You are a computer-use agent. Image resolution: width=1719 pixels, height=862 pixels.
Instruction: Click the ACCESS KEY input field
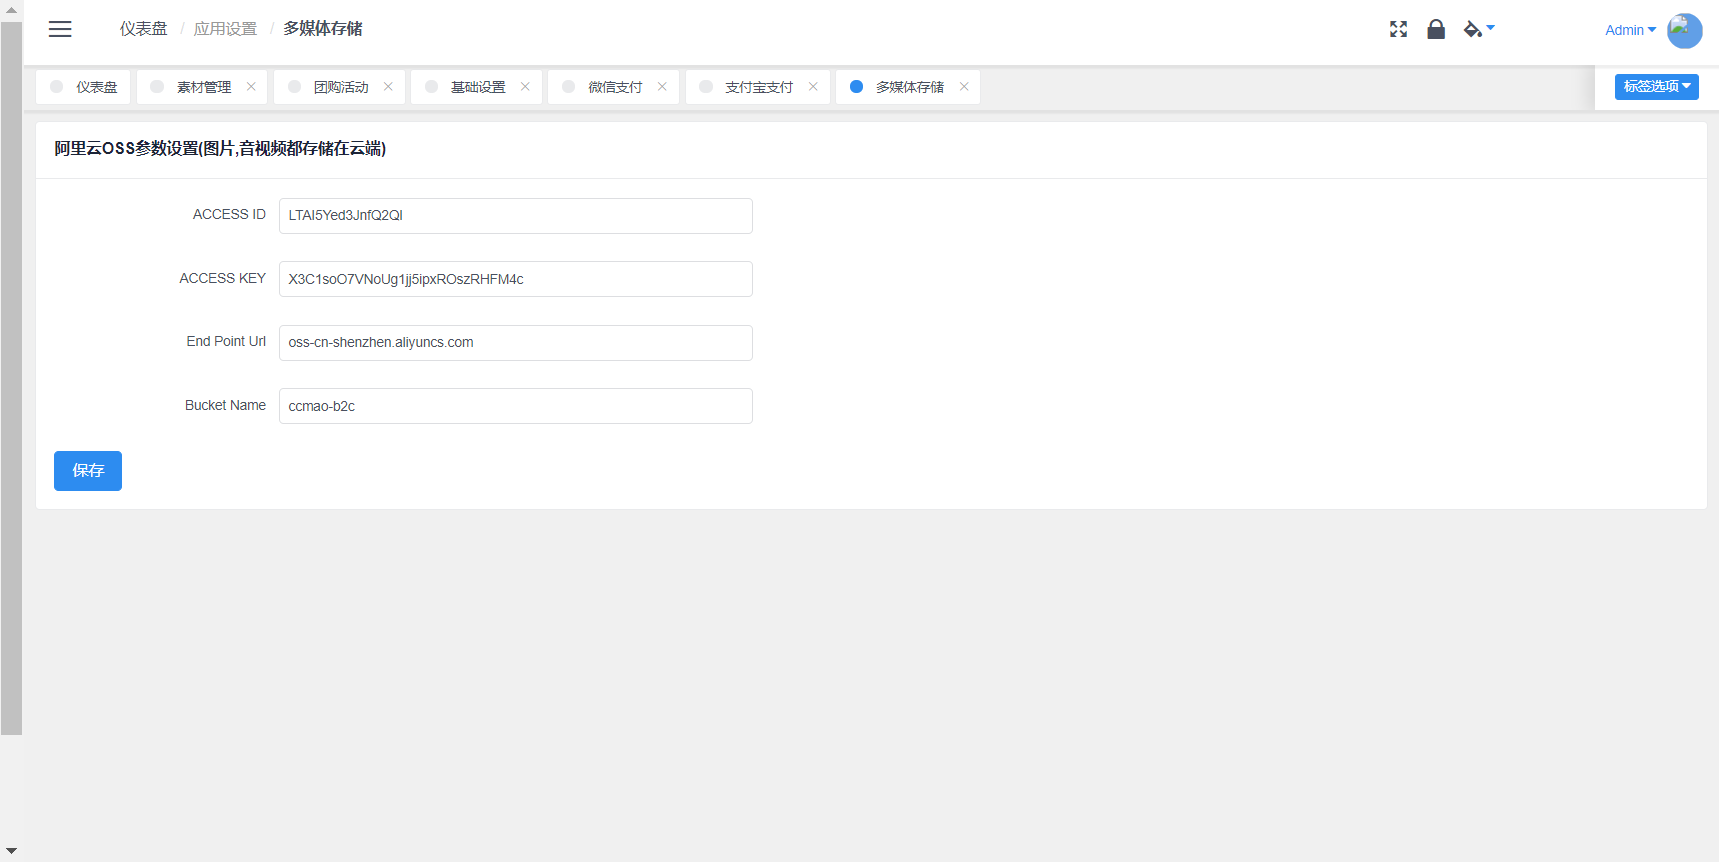coord(515,279)
